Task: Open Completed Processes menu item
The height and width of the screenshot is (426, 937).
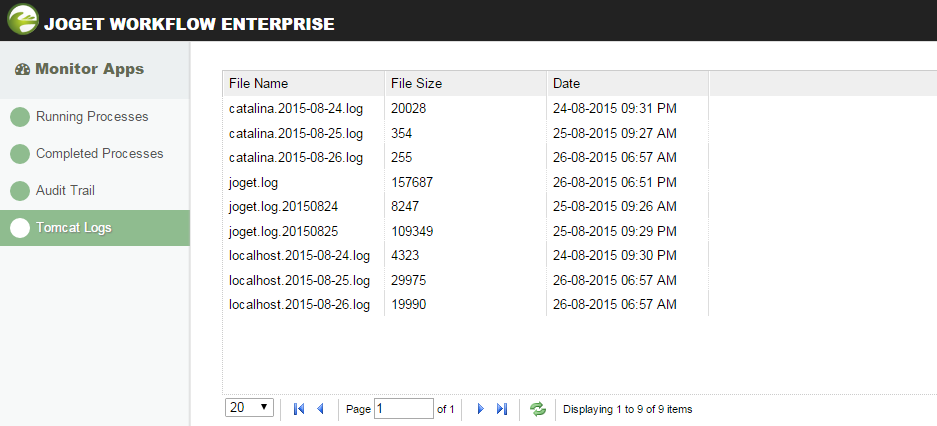Action: point(99,154)
